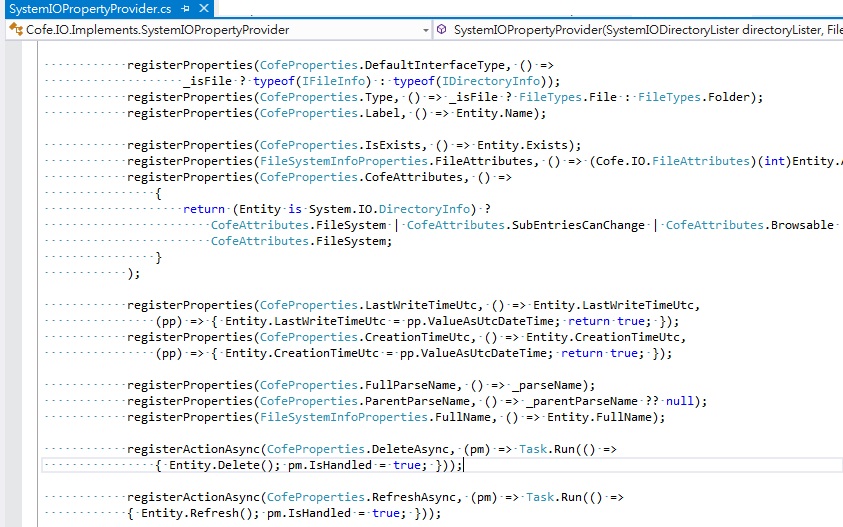This screenshot has height=527, width=843.
Task: Open the Cofe.IO.Implements.SystemIOPropertyProvider class dropdown
Action: pos(219,30)
